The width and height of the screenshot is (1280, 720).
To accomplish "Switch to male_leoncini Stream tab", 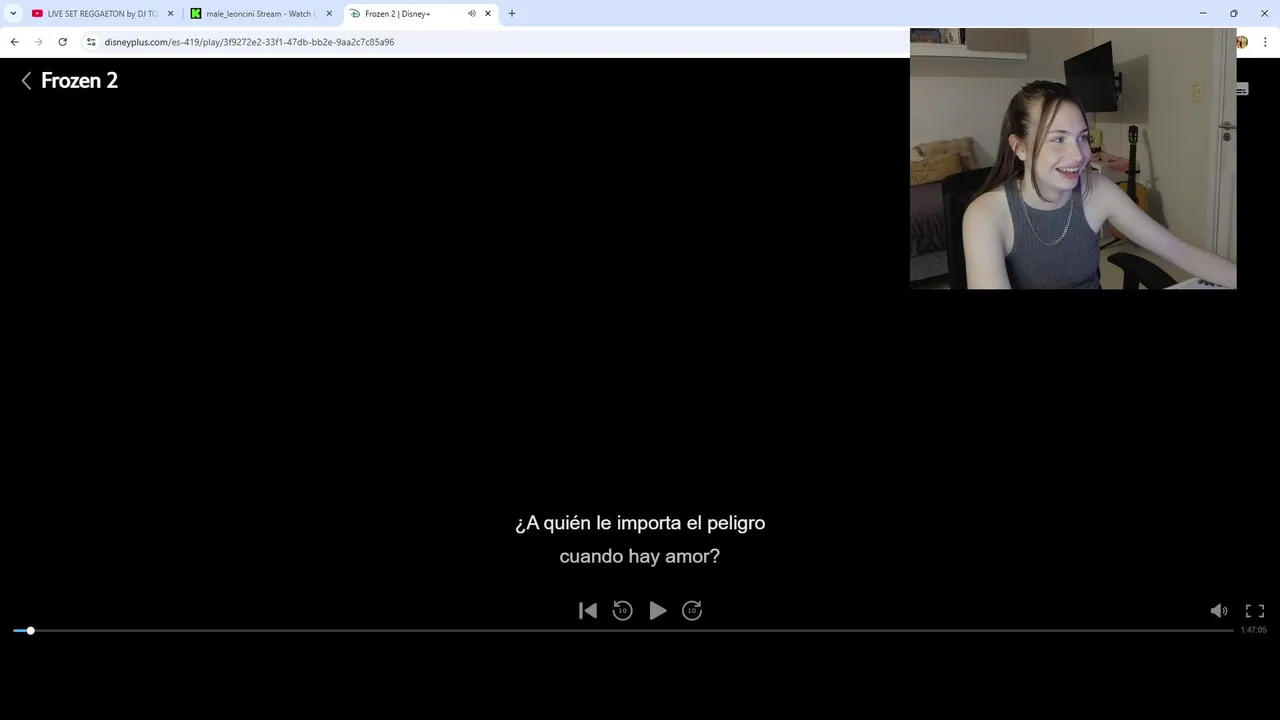I will 260,14.
